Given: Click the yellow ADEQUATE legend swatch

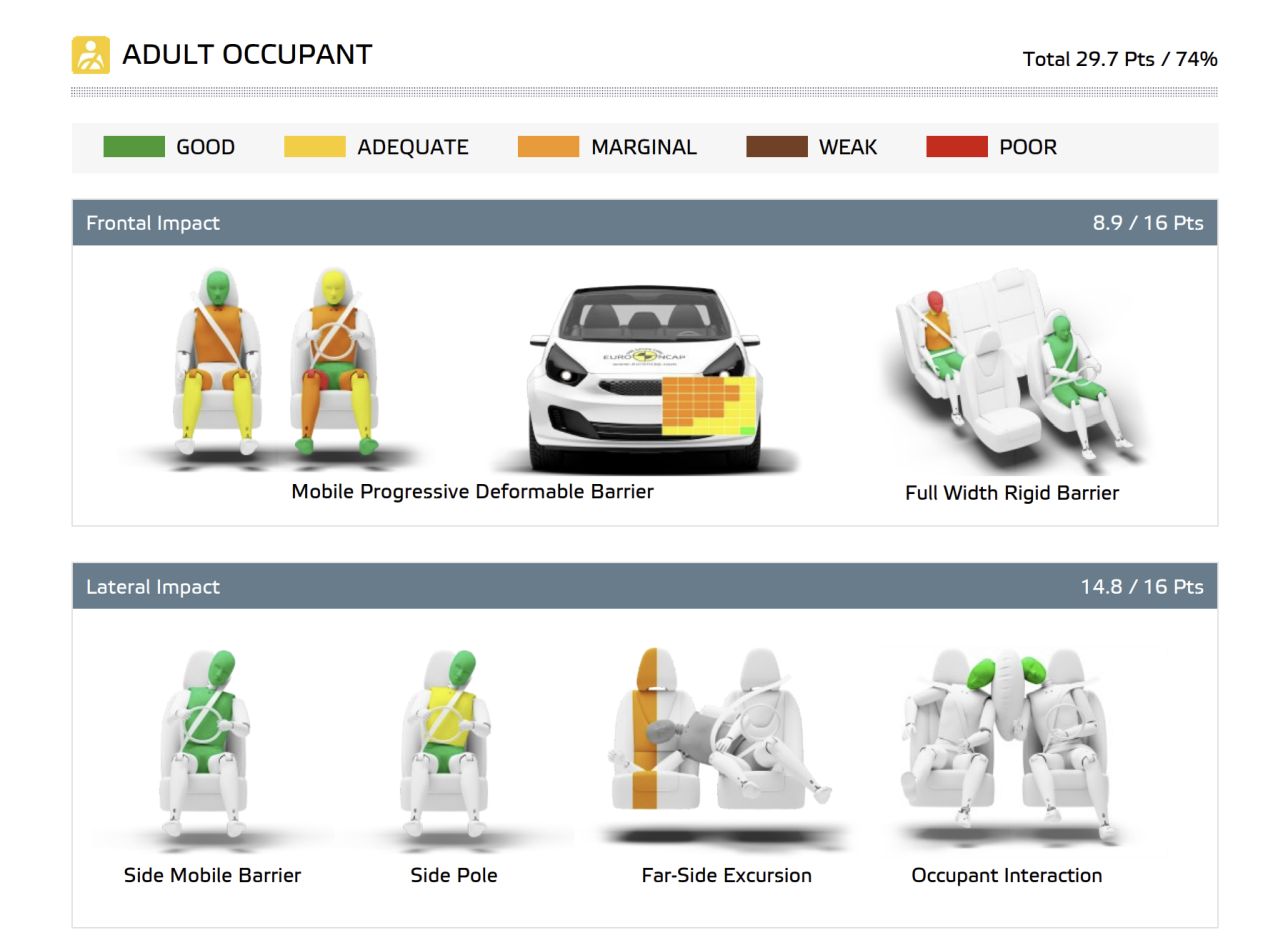Looking at the screenshot, I should click(x=315, y=147).
